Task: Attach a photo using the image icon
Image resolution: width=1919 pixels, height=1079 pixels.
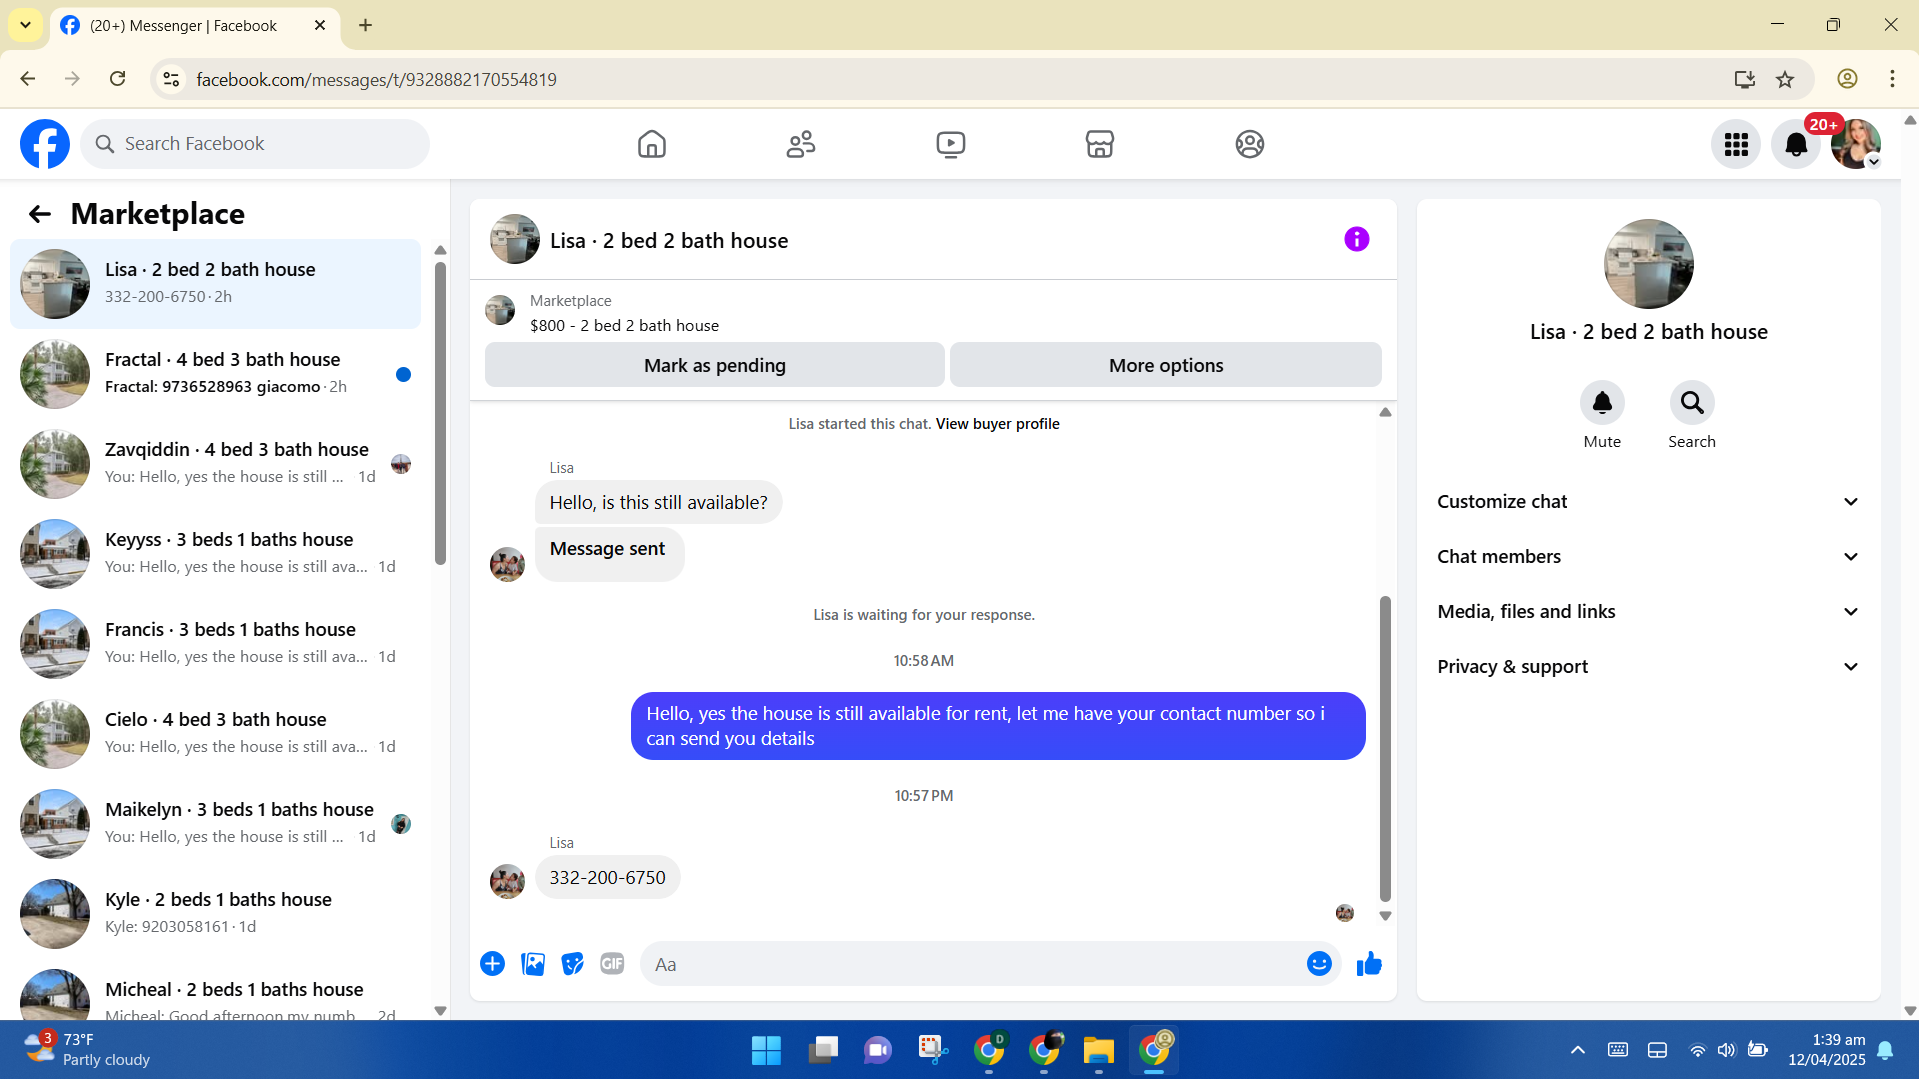Action: pyautogui.click(x=533, y=964)
